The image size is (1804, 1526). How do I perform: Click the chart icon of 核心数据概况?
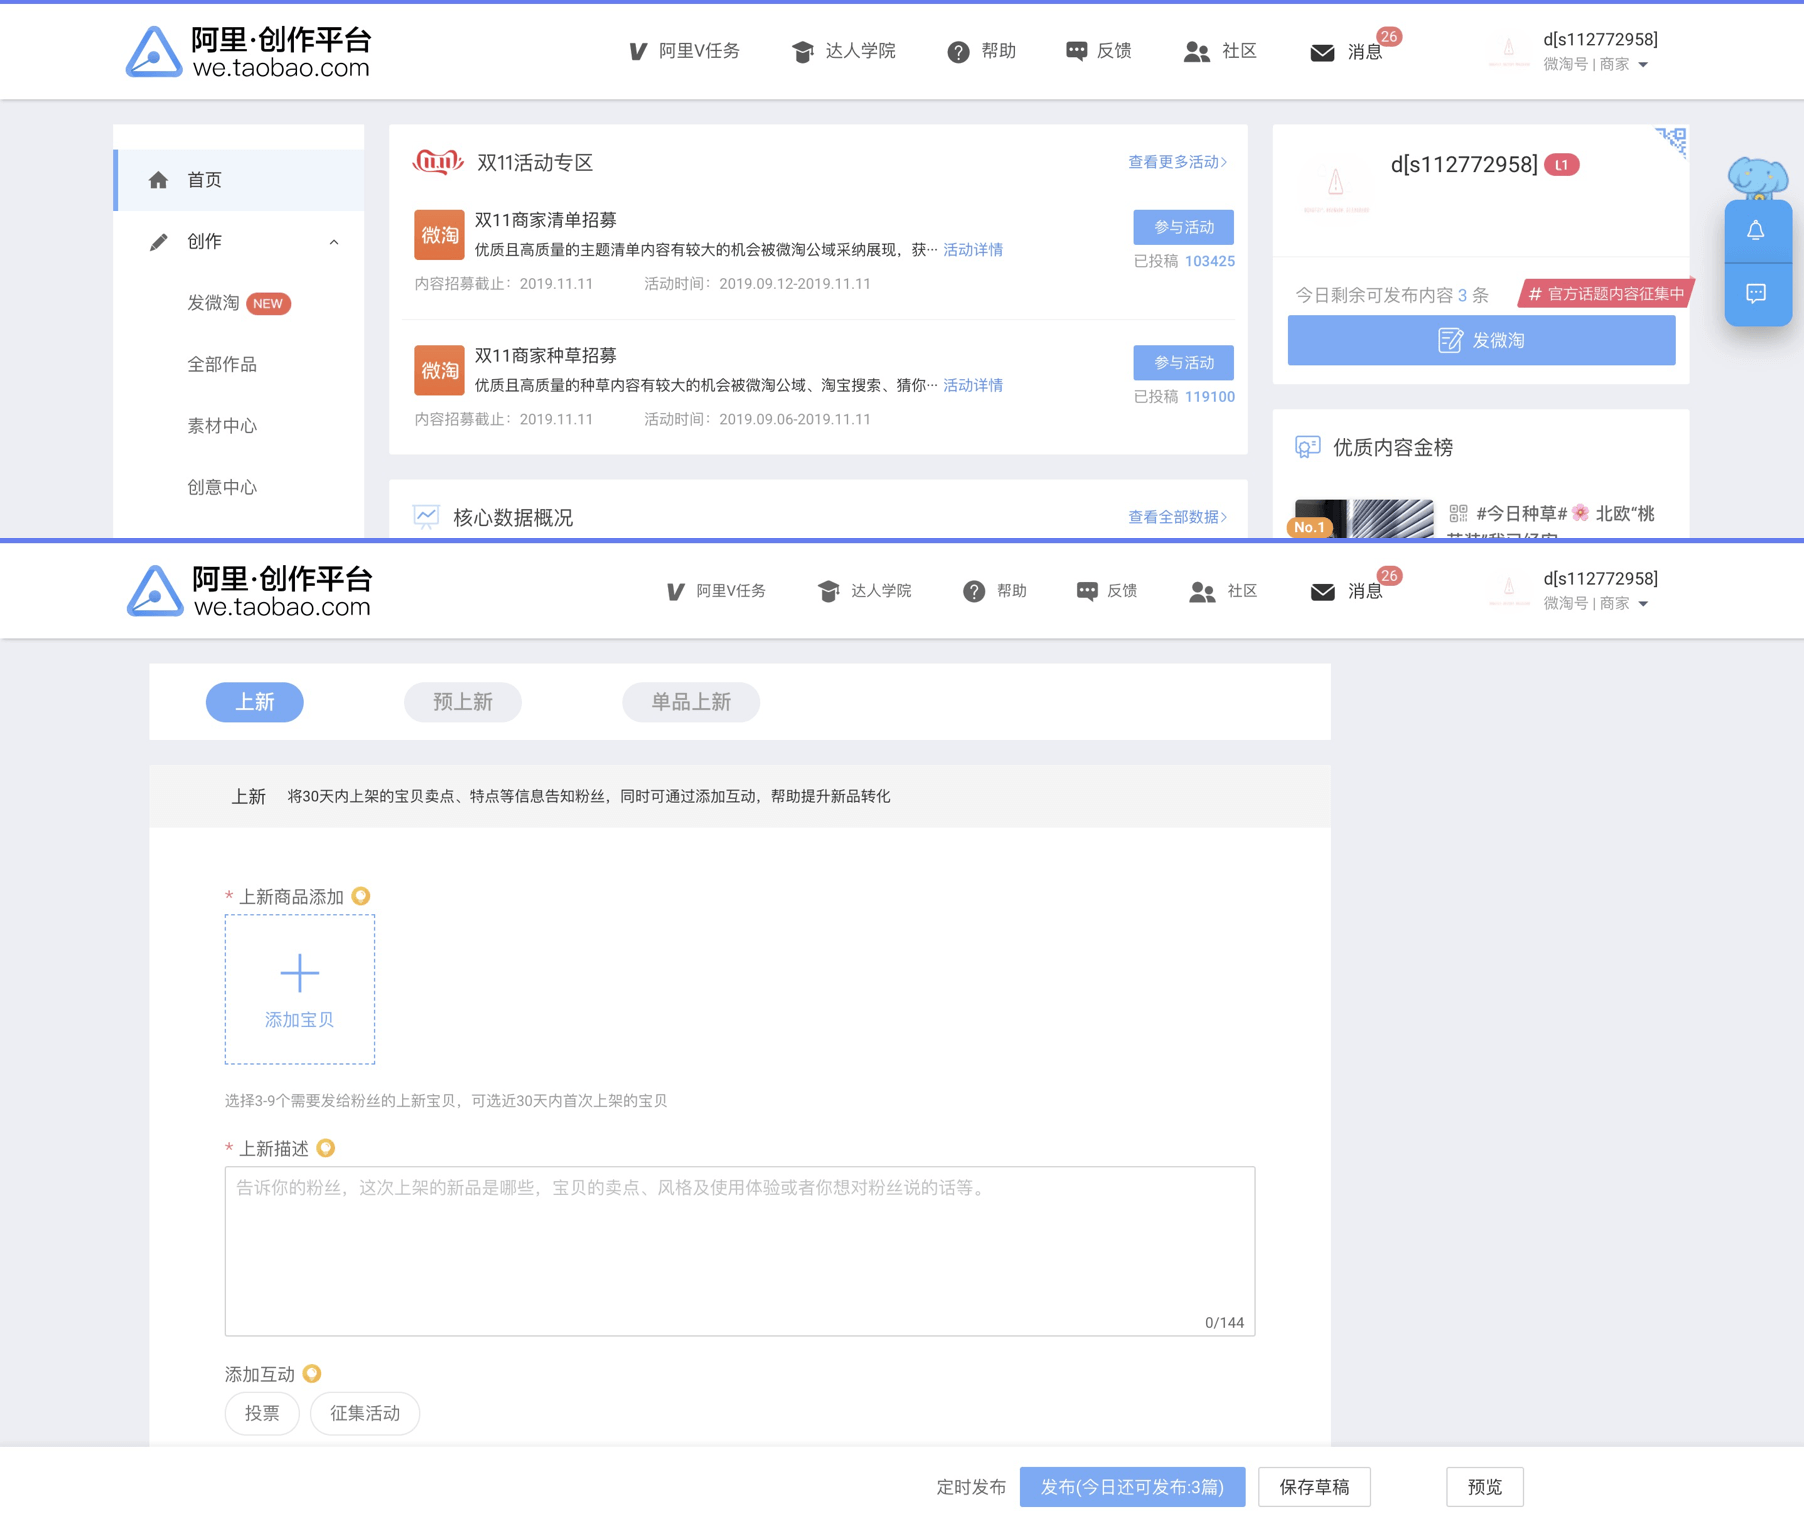pos(426,517)
